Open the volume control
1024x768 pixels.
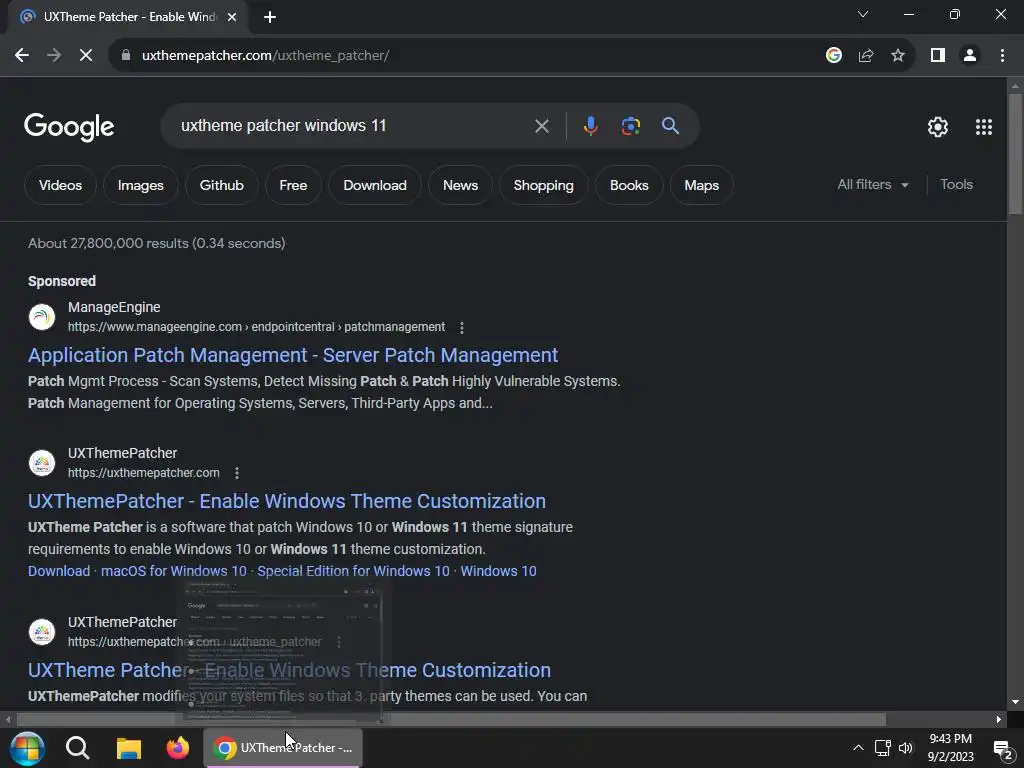pos(906,748)
